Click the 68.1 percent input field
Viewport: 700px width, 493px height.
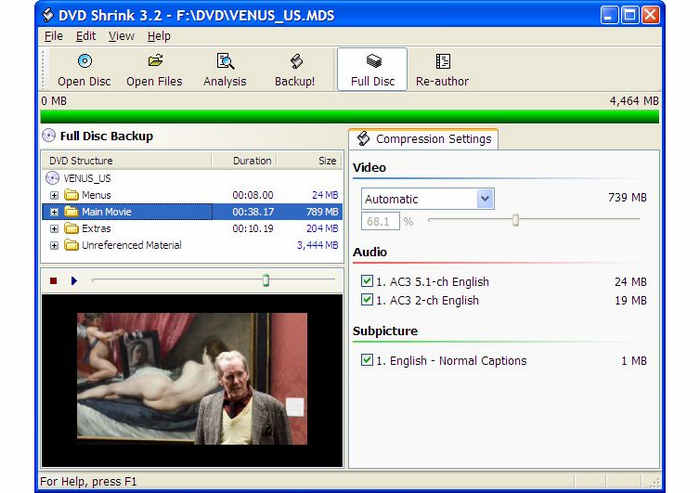tap(380, 221)
